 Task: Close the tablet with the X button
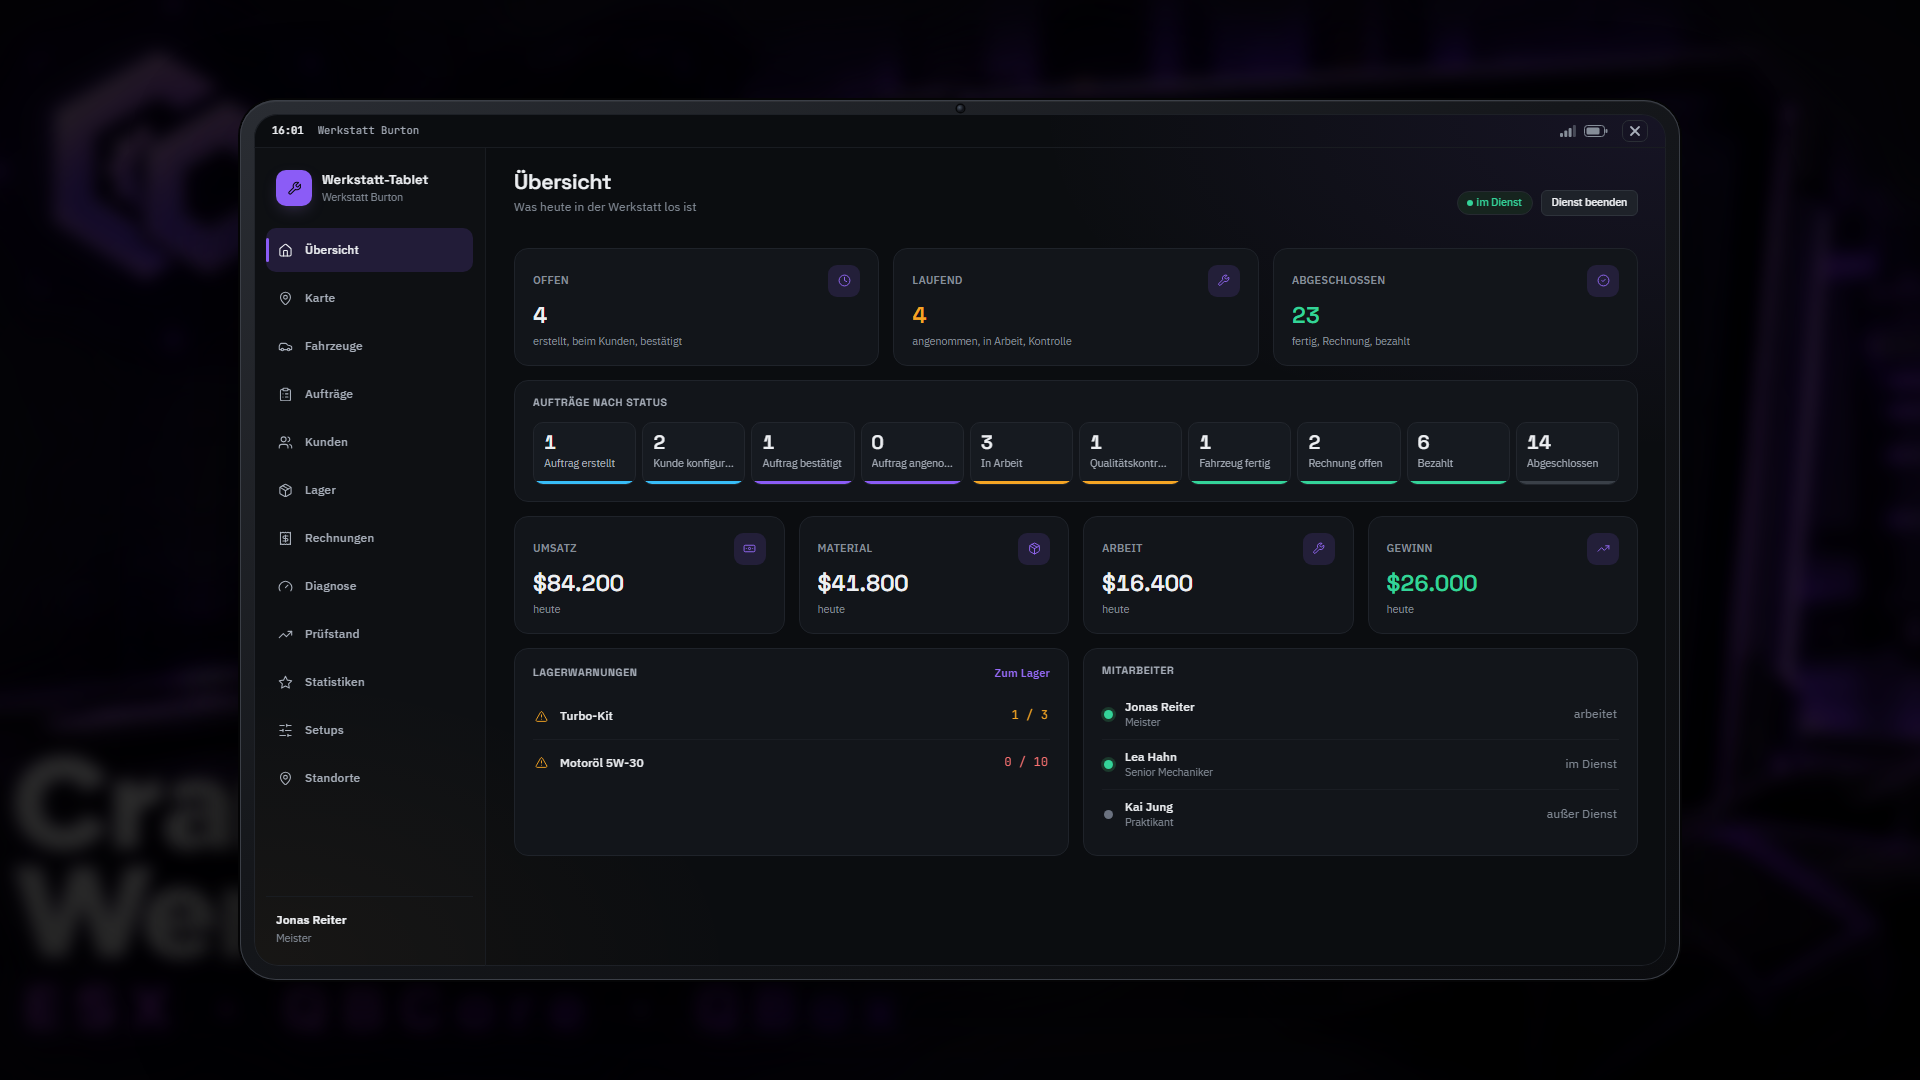point(1634,131)
